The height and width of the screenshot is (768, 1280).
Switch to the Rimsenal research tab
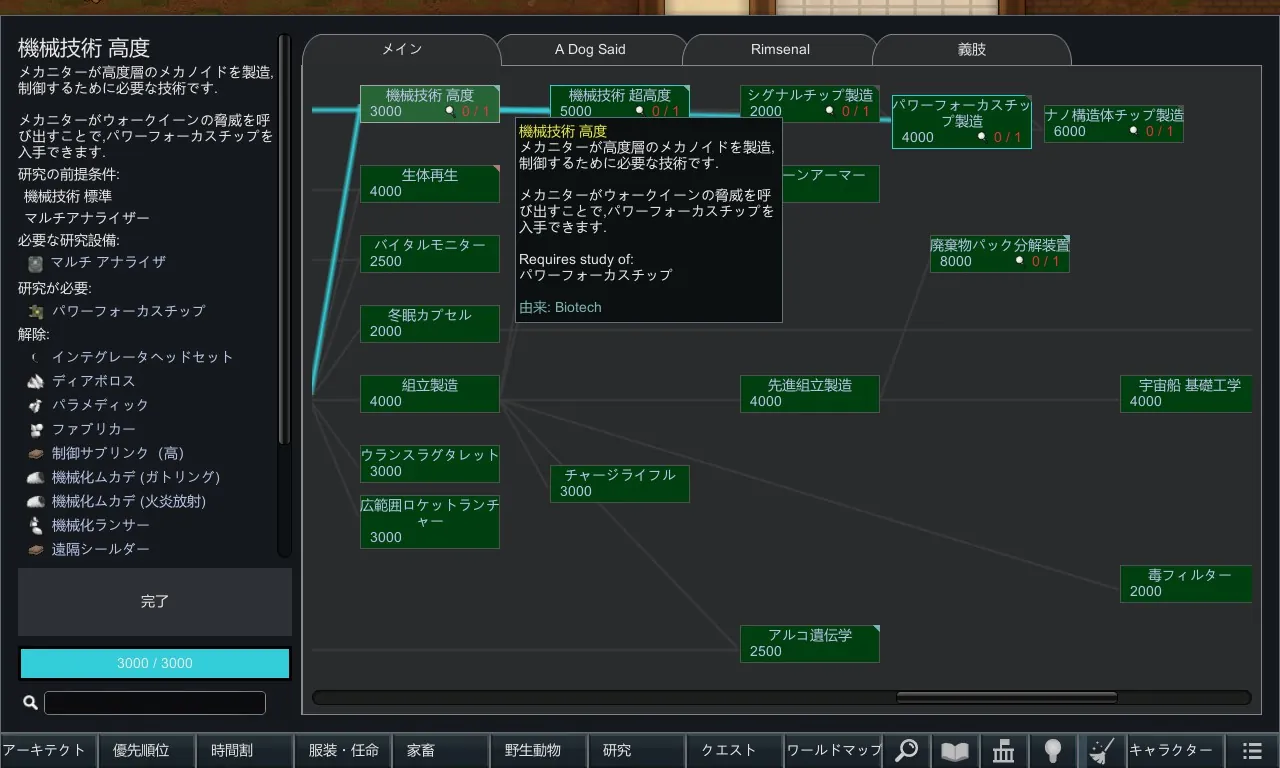tap(780, 49)
